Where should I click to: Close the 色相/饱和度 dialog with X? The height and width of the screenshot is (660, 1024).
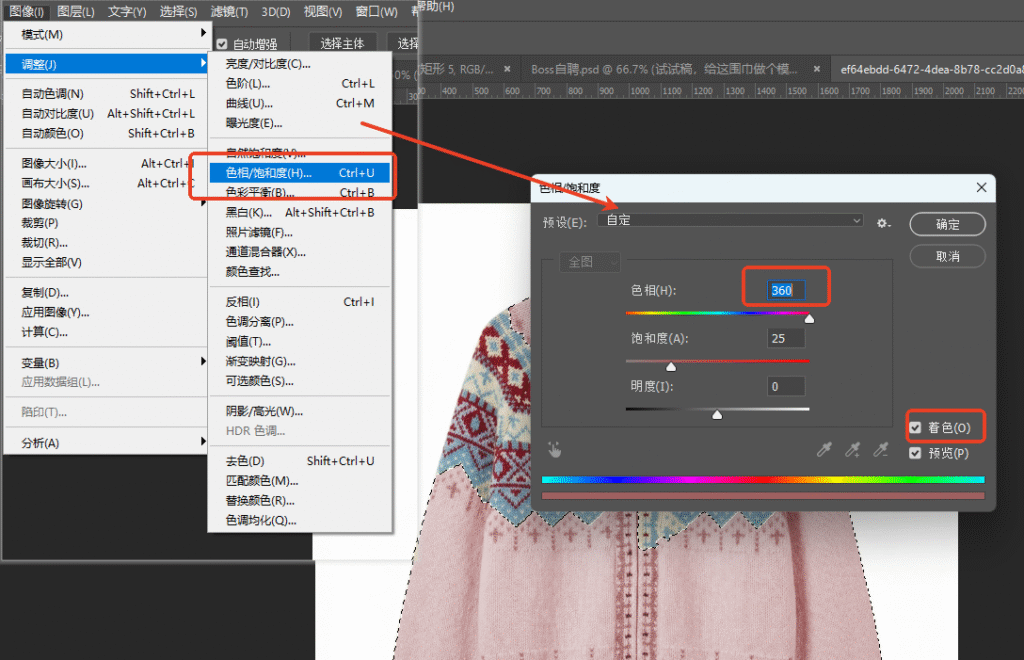[982, 187]
